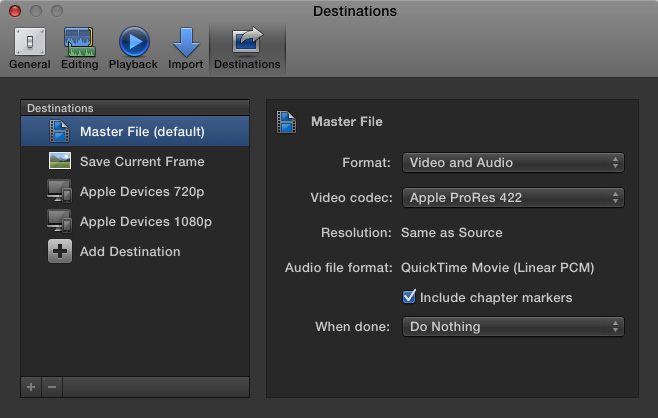
Task: Open the Playback preferences pane
Action: coord(133,49)
